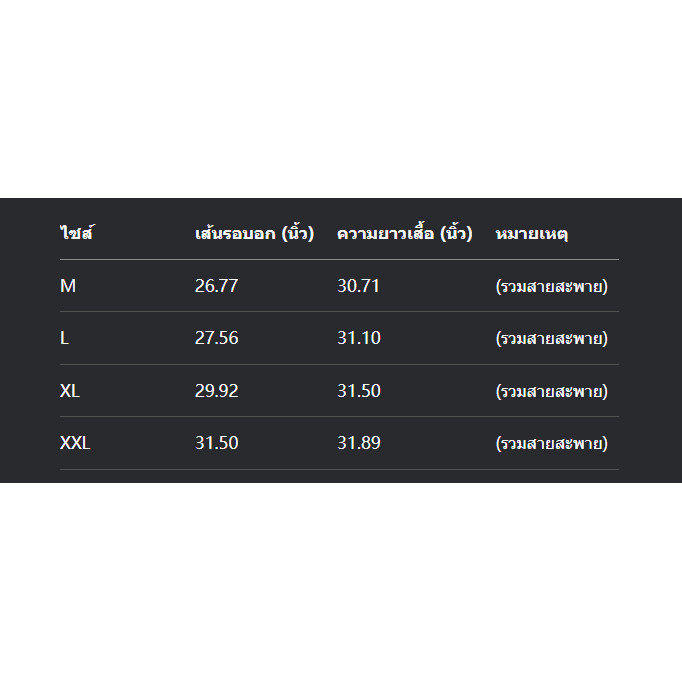Screen dimensions: 682x682
Task: Select the (รวมสายสะพาย) note in XXL row
Action: pyautogui.click(x=552, y=444)
